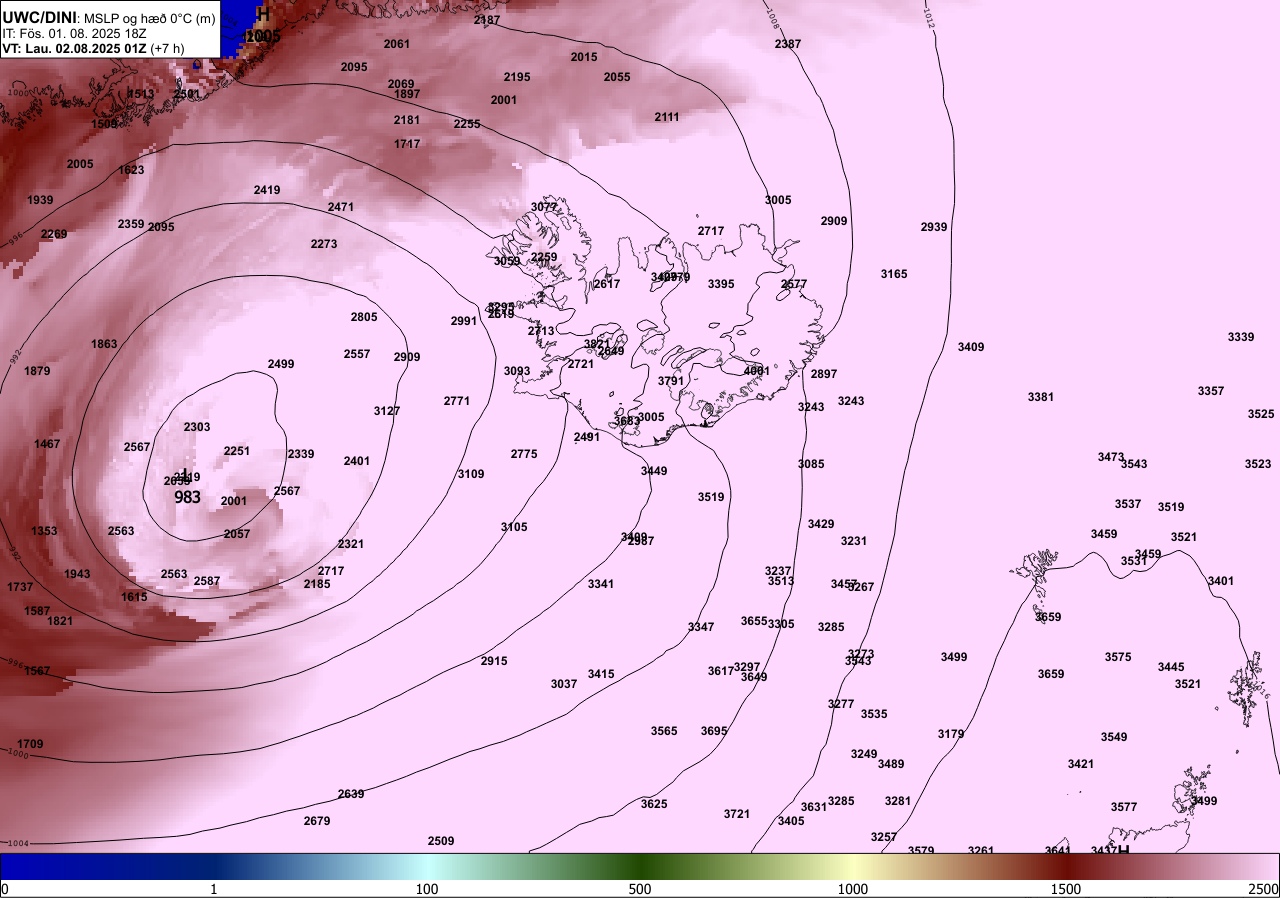The width and height of the screenshot is (1280, 898).
Task: Click the 1879 height value
Action: pos(37,371)
